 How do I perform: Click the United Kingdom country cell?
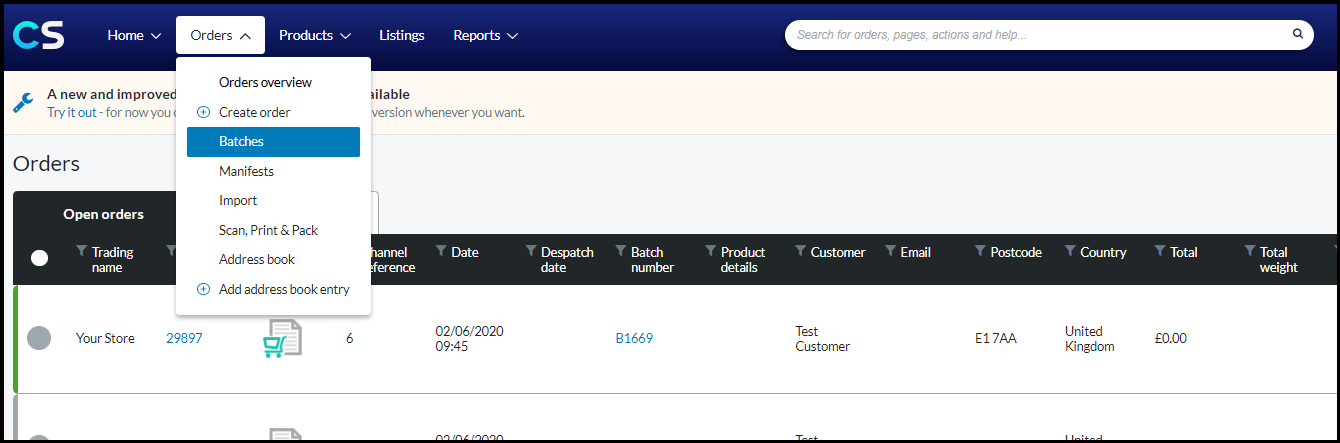[1089, 338]
